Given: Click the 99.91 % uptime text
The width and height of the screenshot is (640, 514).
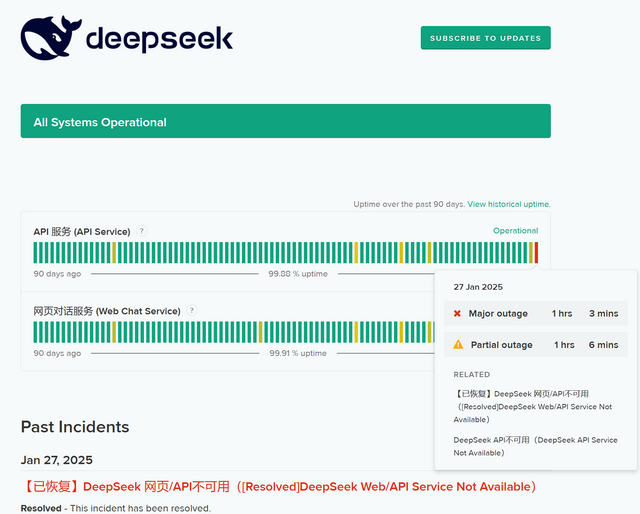Looking at the screenshot, I should [x=298, y=353].
